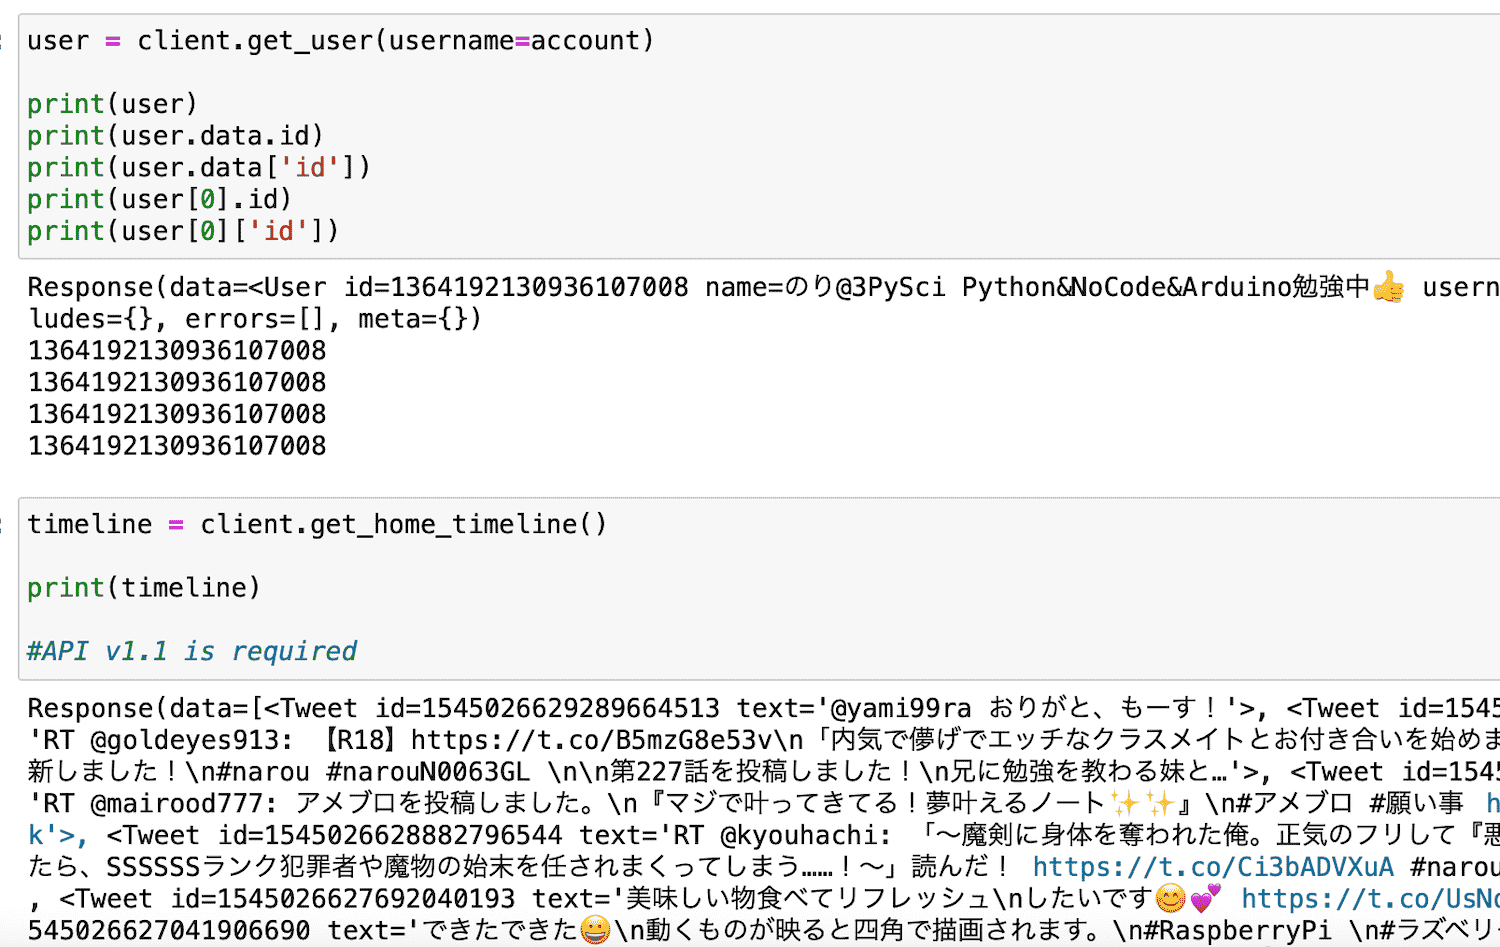The height and width of the screenshot is (947, 1500).
Task: Click the '#API v1.1 is required' comment
Action: (192, 652)
